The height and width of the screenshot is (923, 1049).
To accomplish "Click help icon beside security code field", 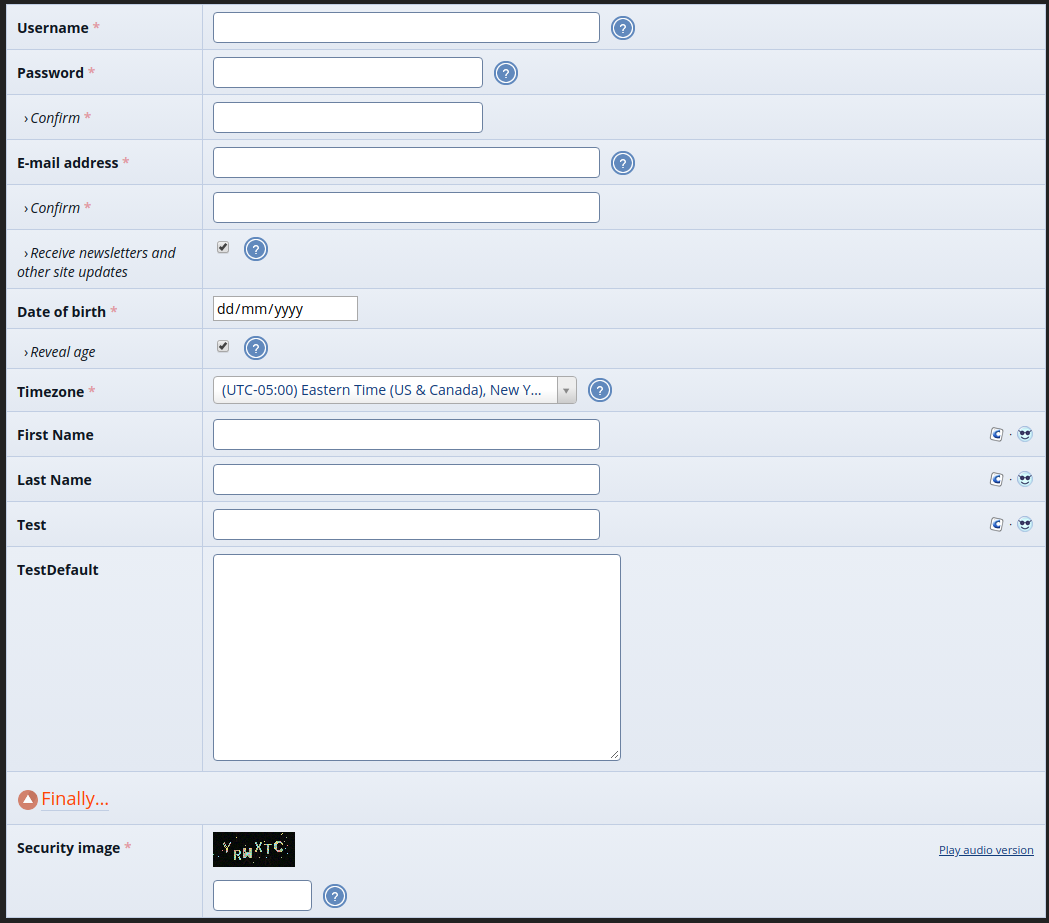I will (335, 896).
